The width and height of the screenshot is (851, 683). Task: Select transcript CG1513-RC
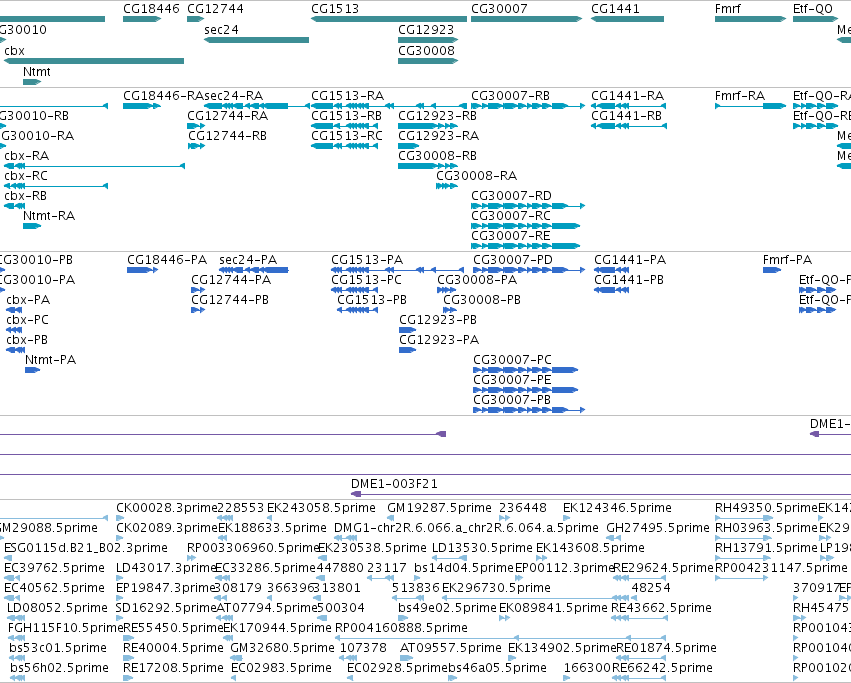click(x=344, y=146)
